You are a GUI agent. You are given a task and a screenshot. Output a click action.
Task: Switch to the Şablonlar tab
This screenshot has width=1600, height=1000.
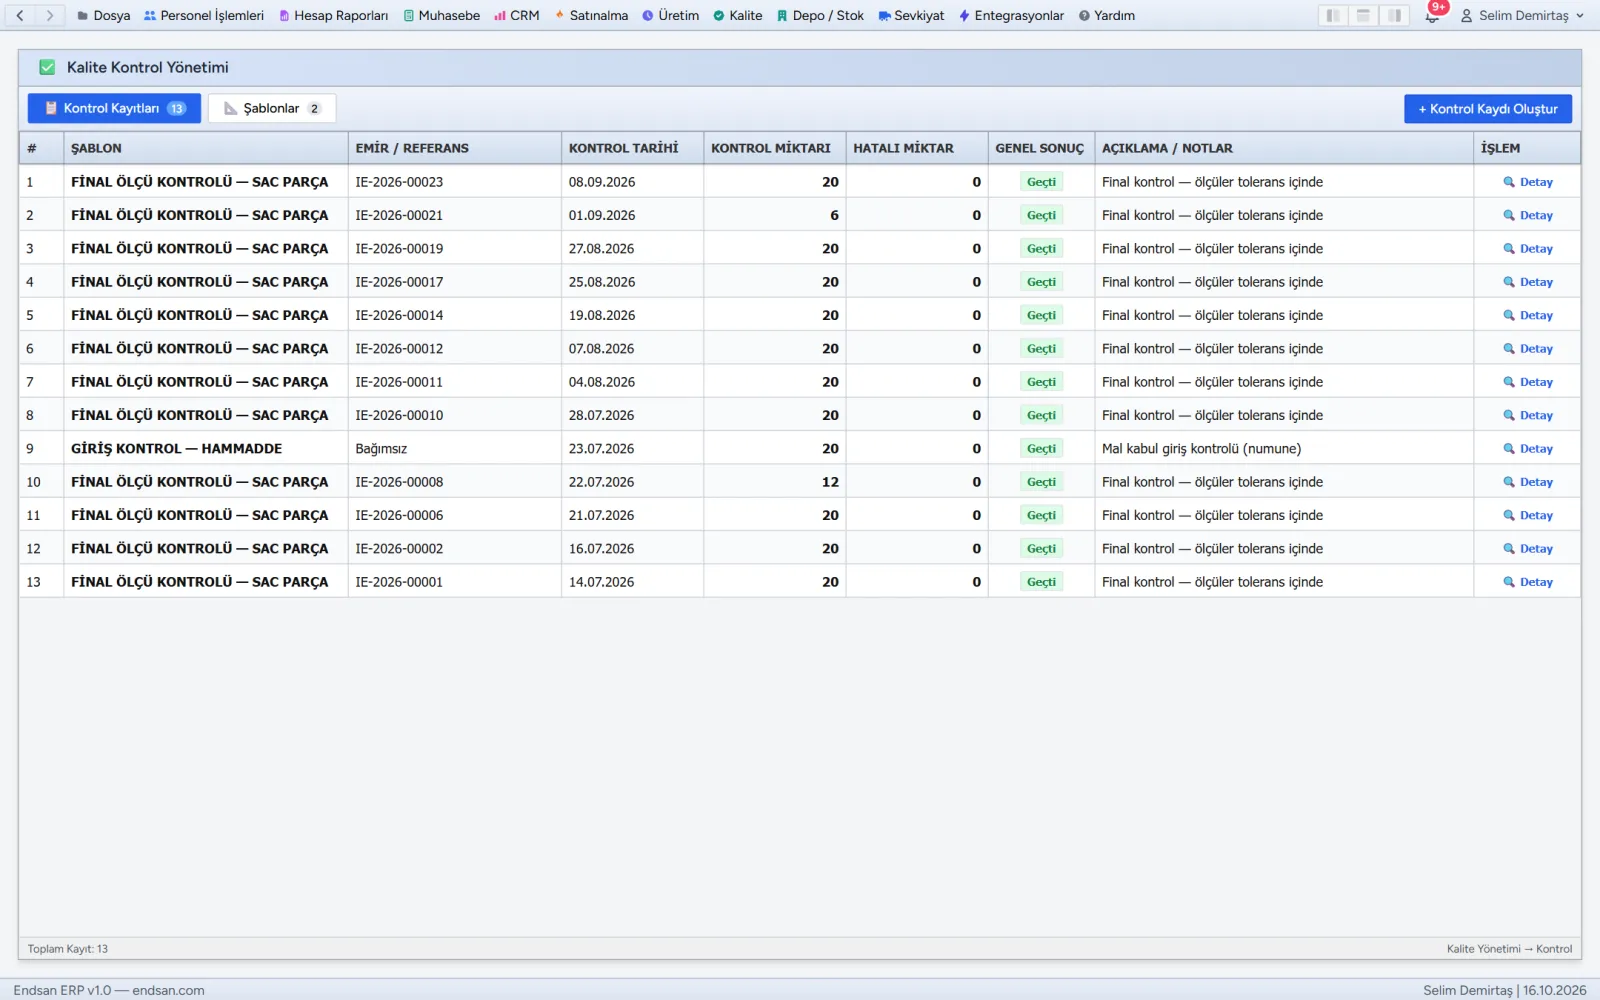[272, 108]
